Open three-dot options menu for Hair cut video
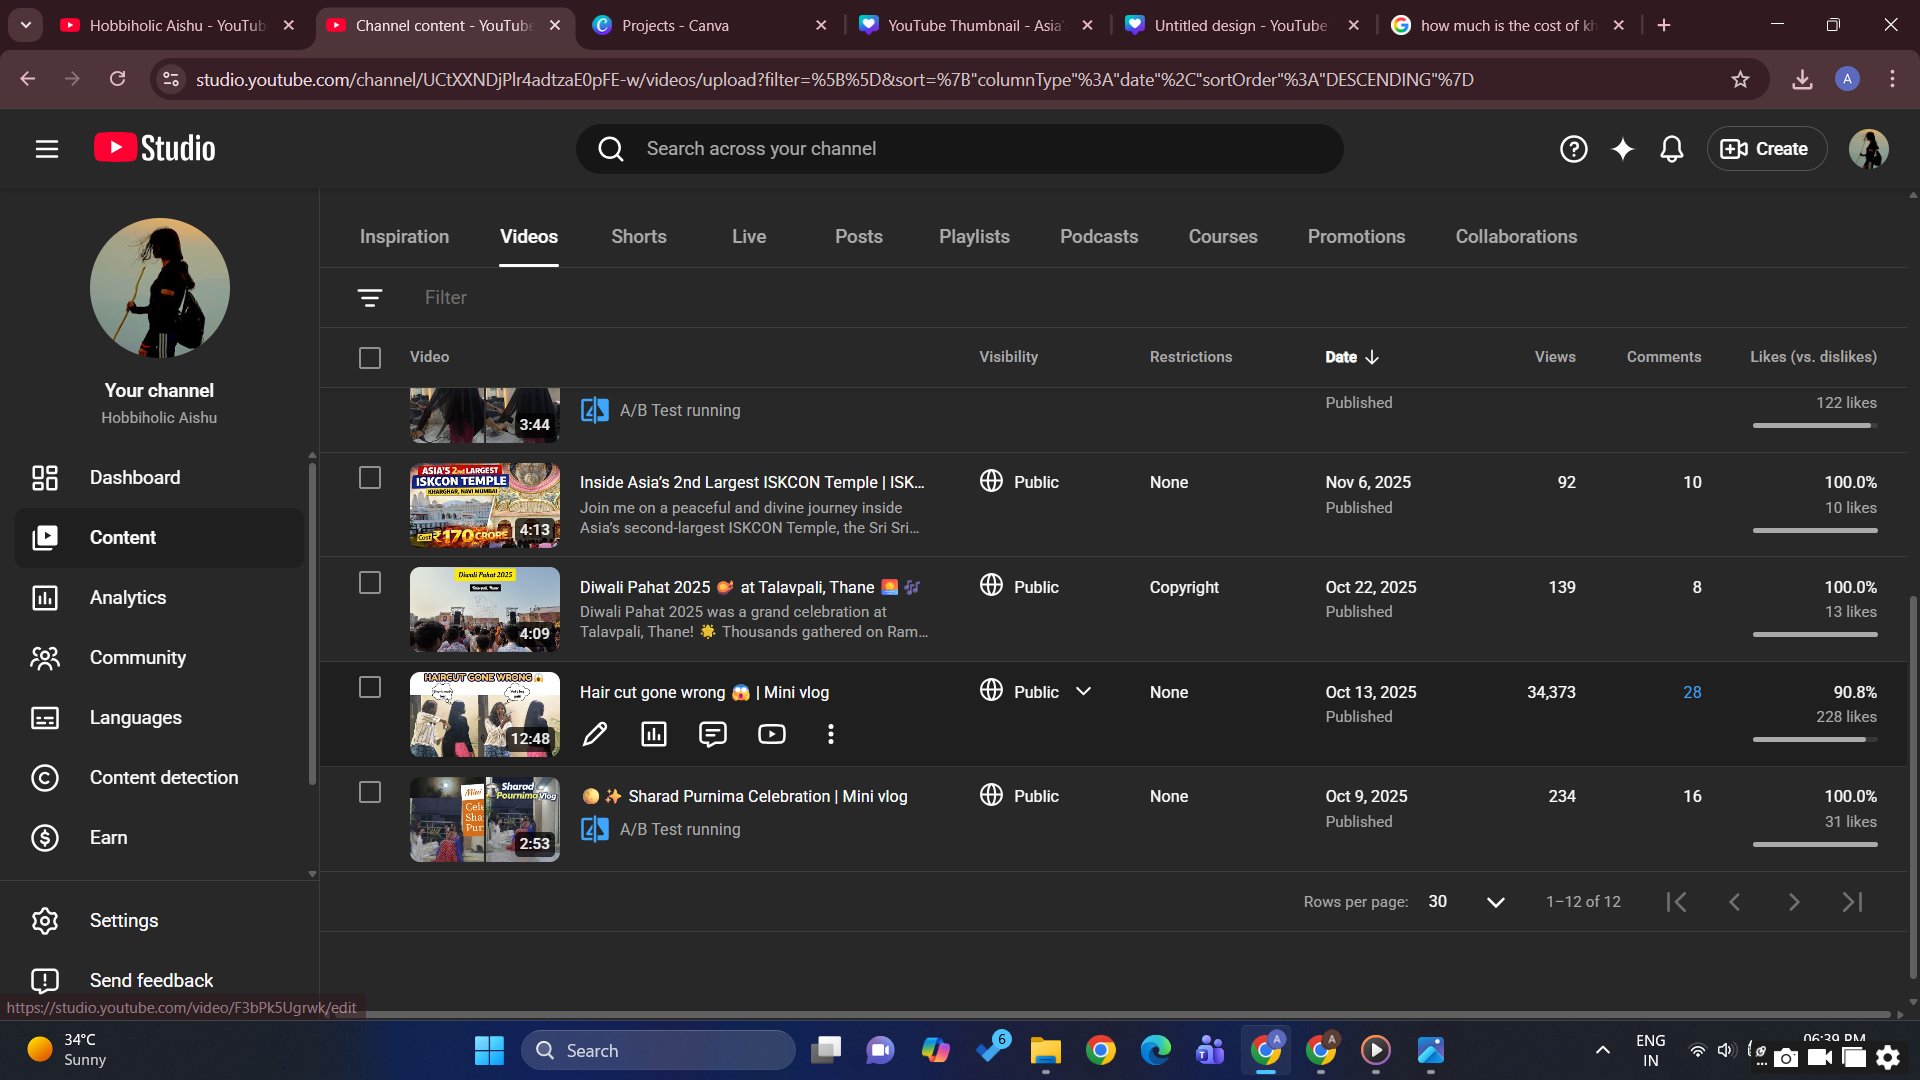This screenshot has width=1920, height=1080. click(x=830, y=734)
